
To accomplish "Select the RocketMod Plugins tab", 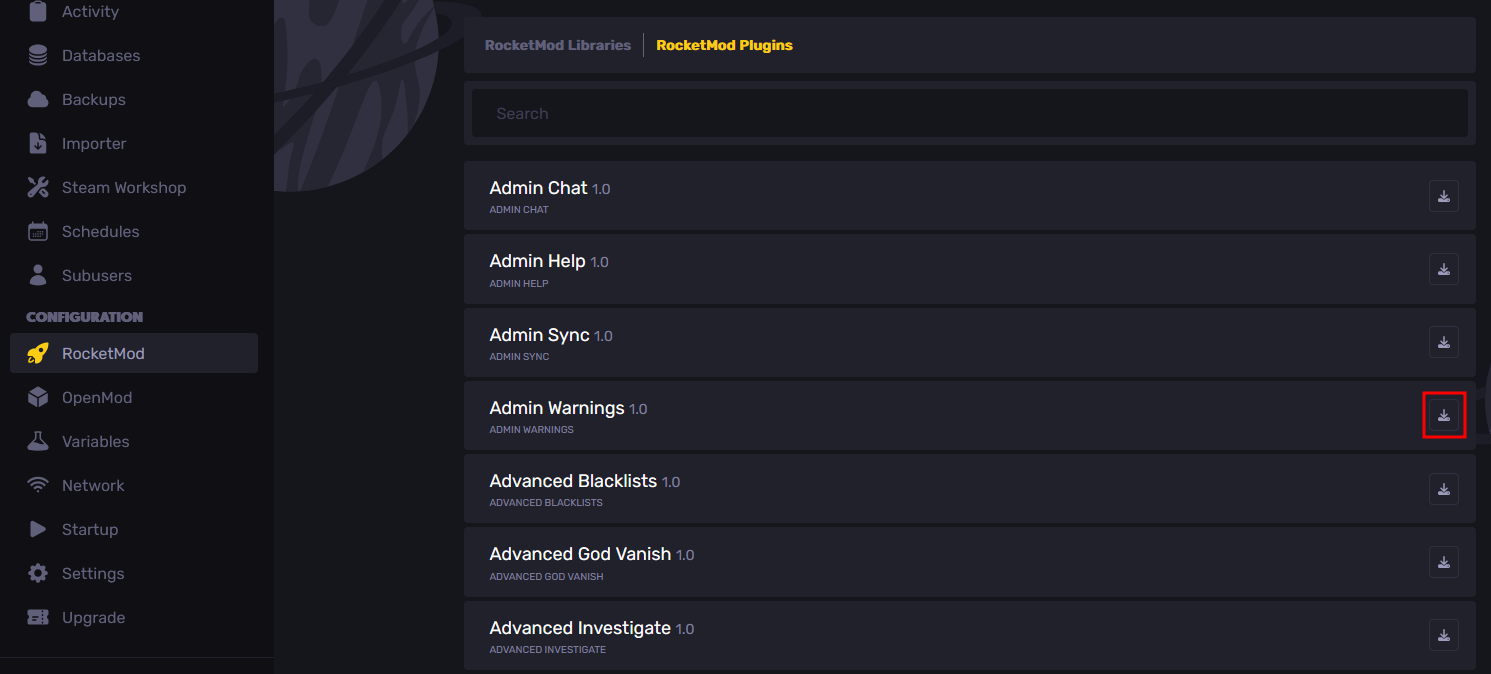I will pos(724,45).
